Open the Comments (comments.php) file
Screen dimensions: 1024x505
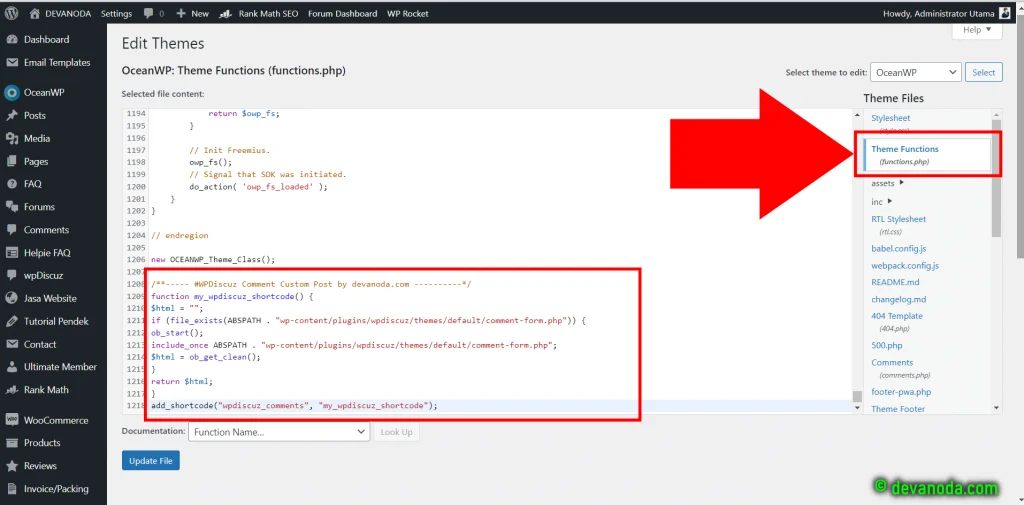point(892,363)
